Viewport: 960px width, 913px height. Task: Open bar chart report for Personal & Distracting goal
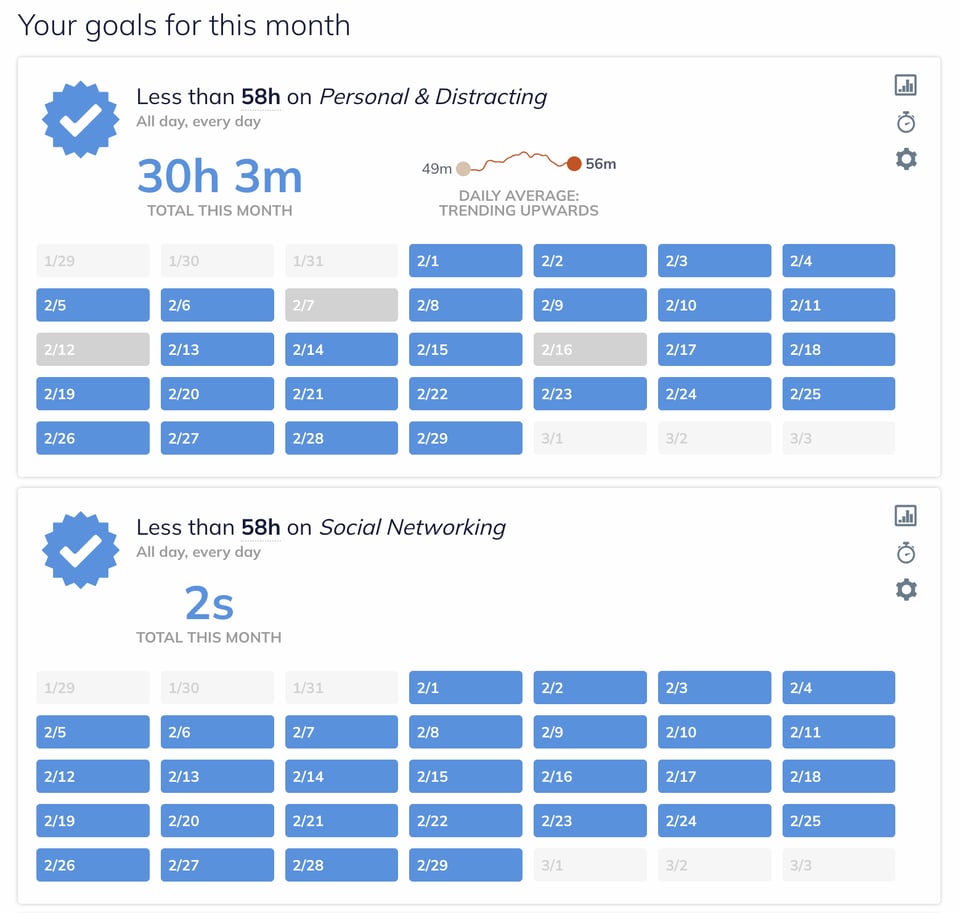[x=905, y=85]
